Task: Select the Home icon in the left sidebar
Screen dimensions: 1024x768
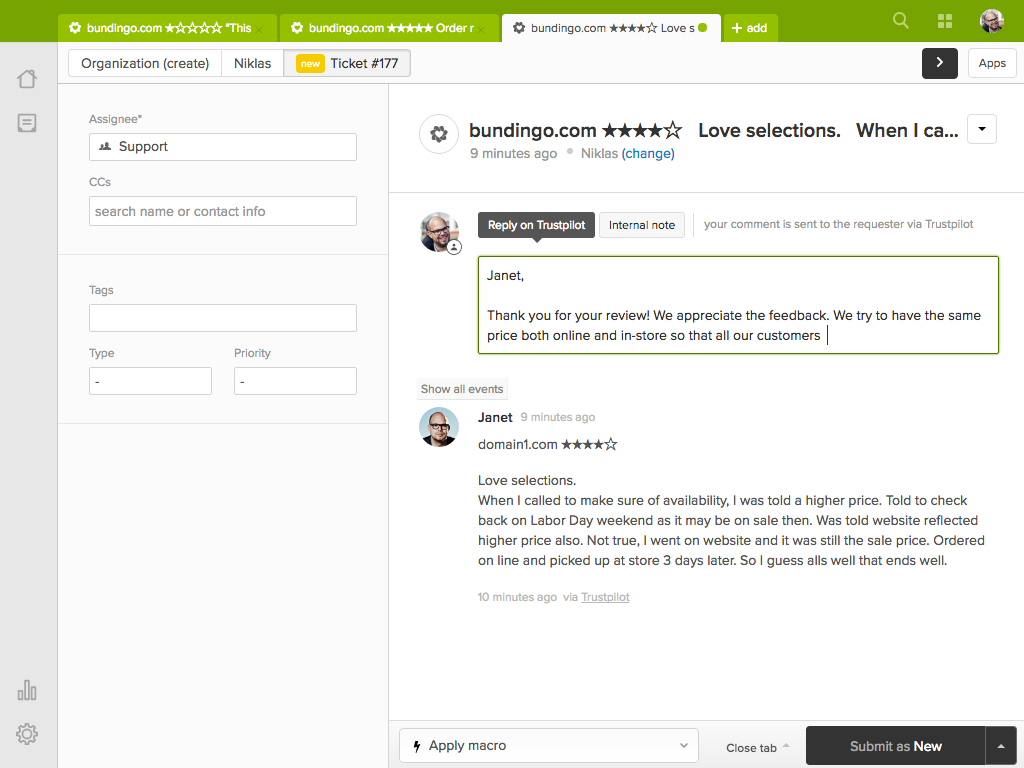Action: tap(27, 78)
